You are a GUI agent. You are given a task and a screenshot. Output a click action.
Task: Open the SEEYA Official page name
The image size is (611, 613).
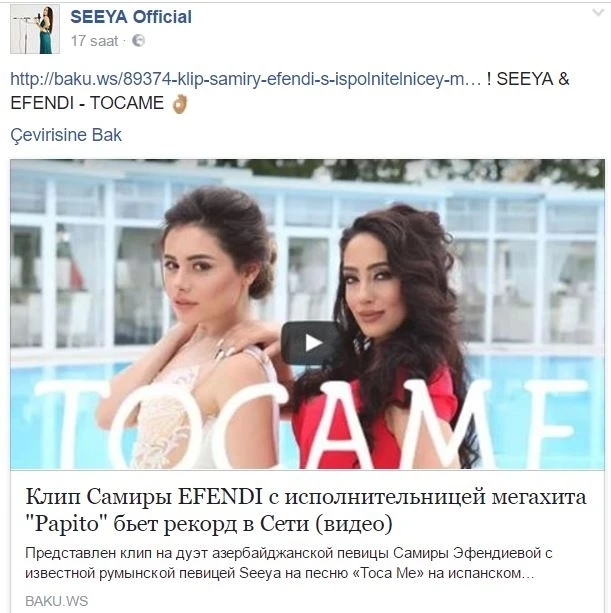[x=131, y=17]
